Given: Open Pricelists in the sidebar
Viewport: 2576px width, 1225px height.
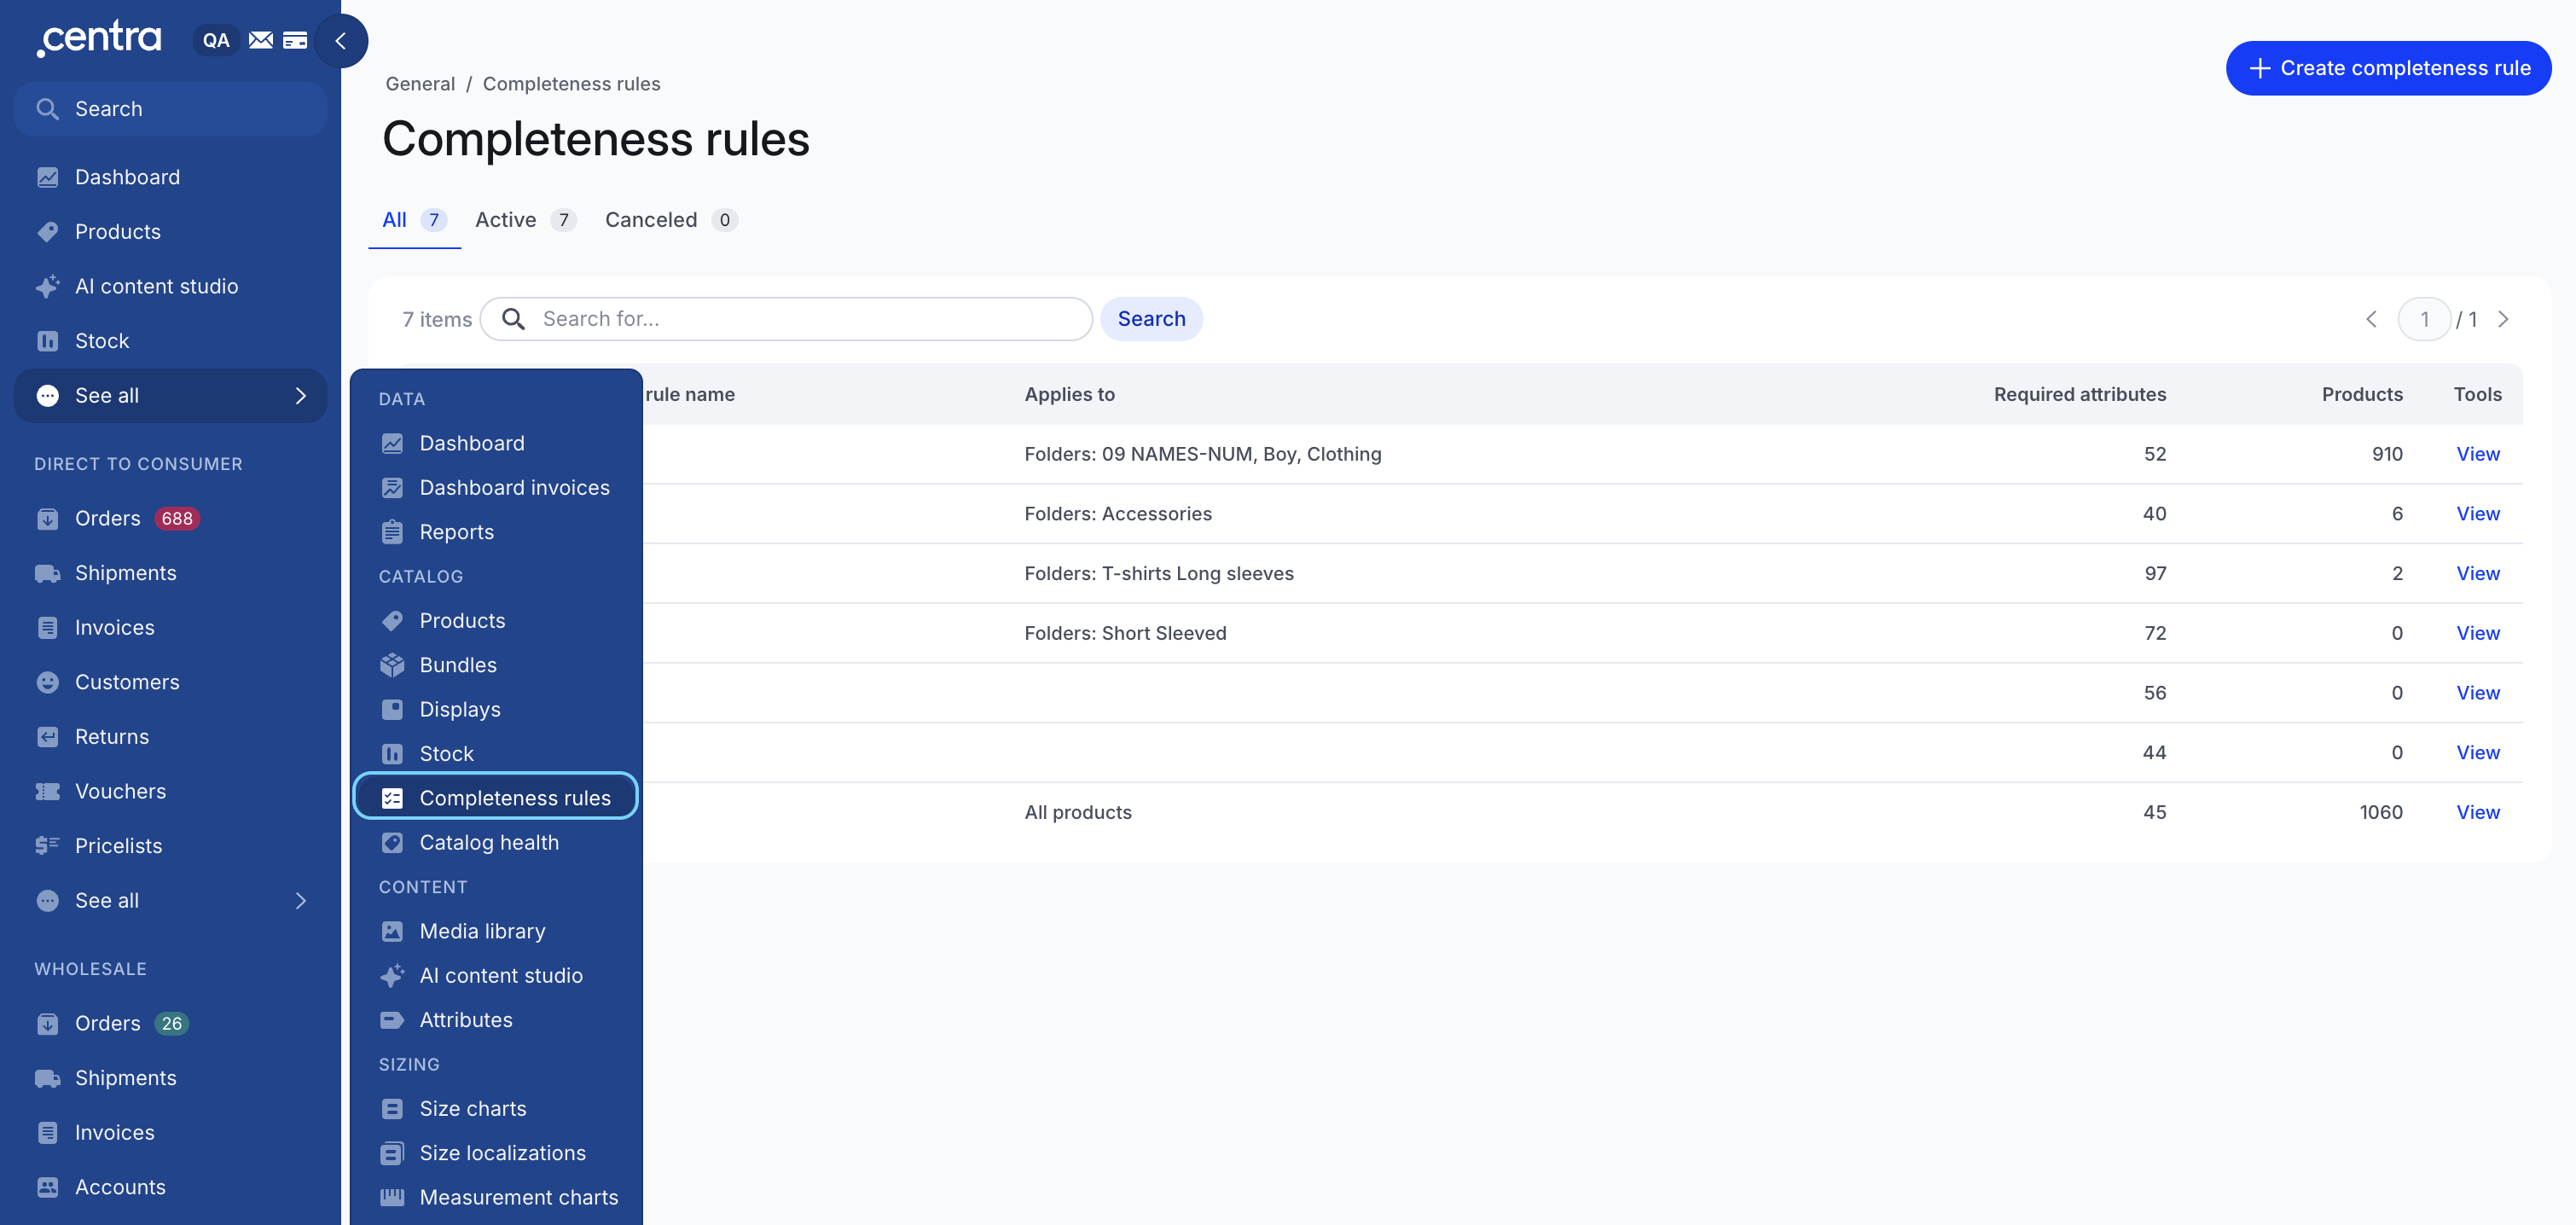Looking at the screenshot, I should tap(170, 846).
